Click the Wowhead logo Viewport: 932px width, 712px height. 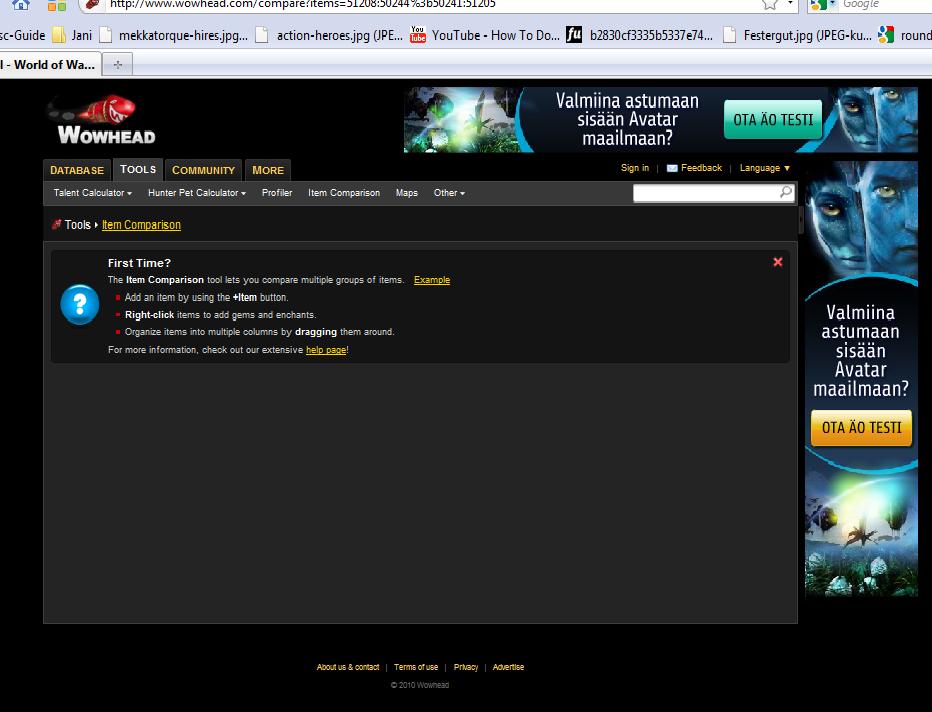coord(101,121)
